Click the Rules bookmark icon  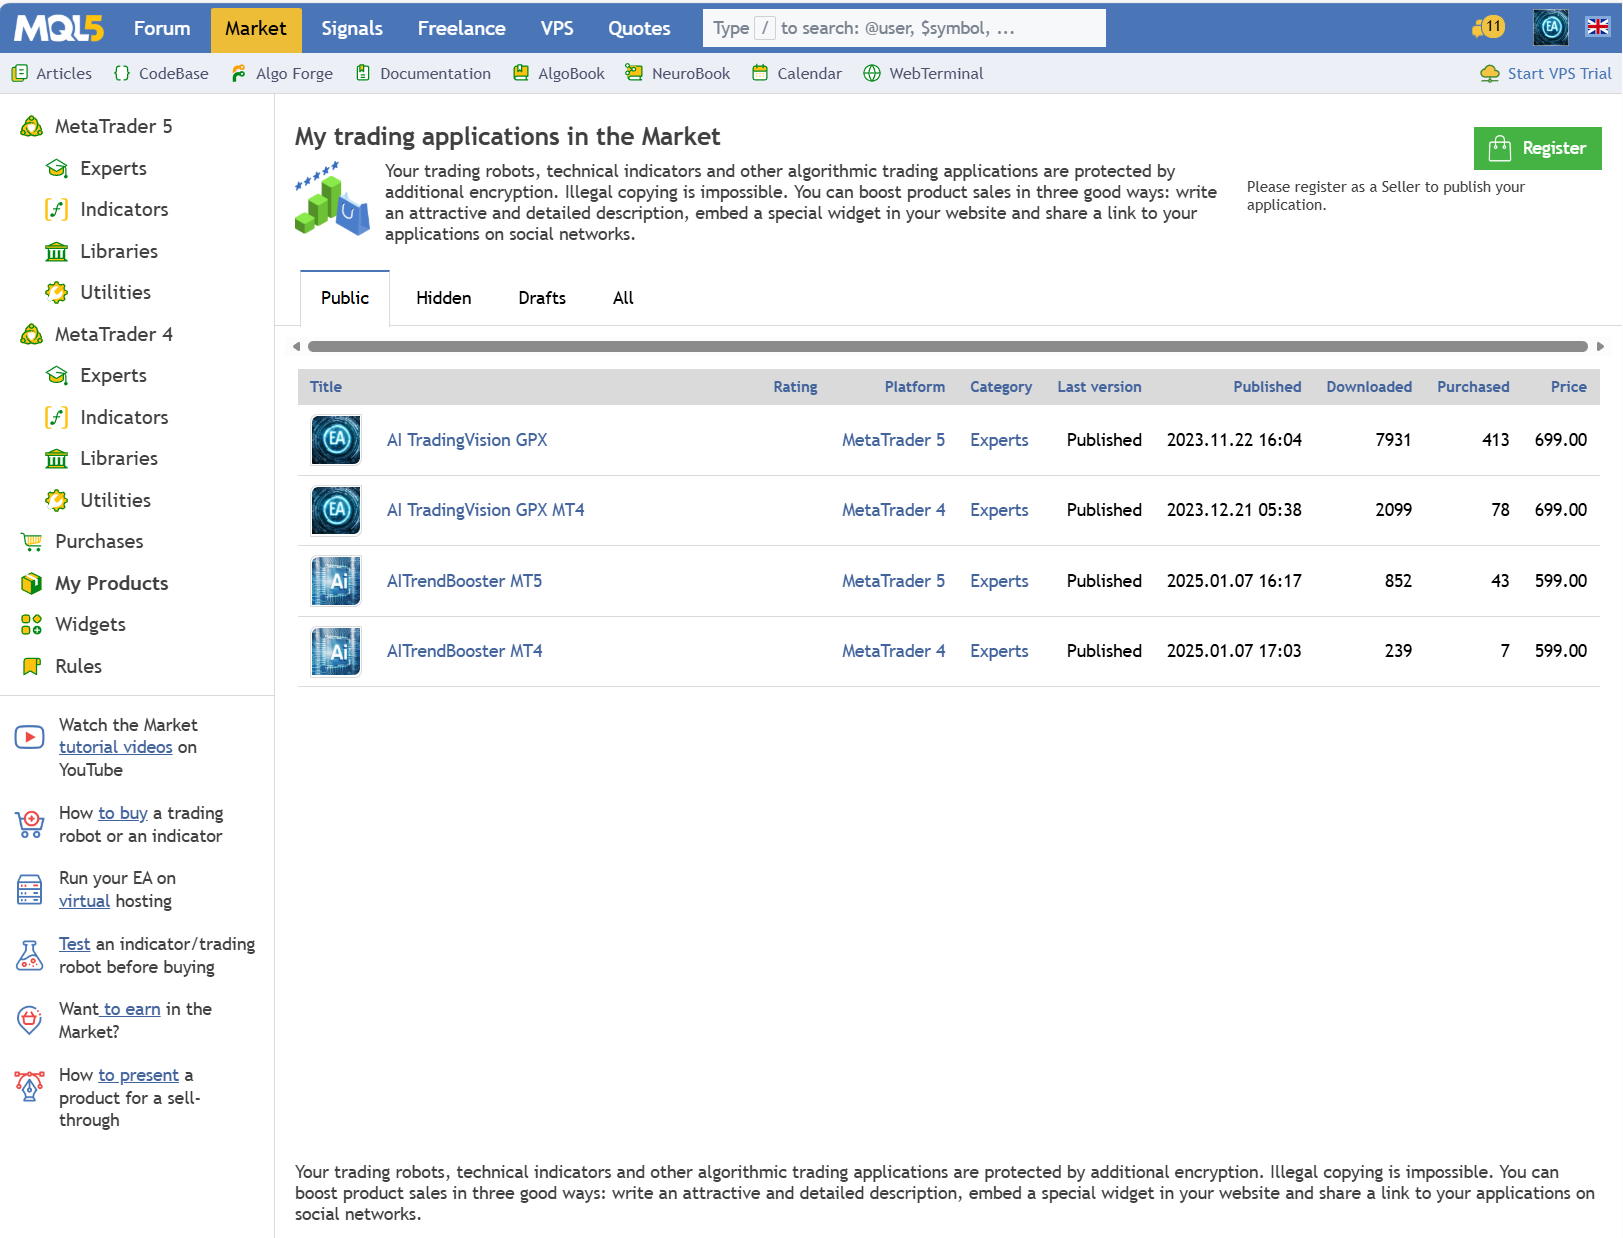32,666
